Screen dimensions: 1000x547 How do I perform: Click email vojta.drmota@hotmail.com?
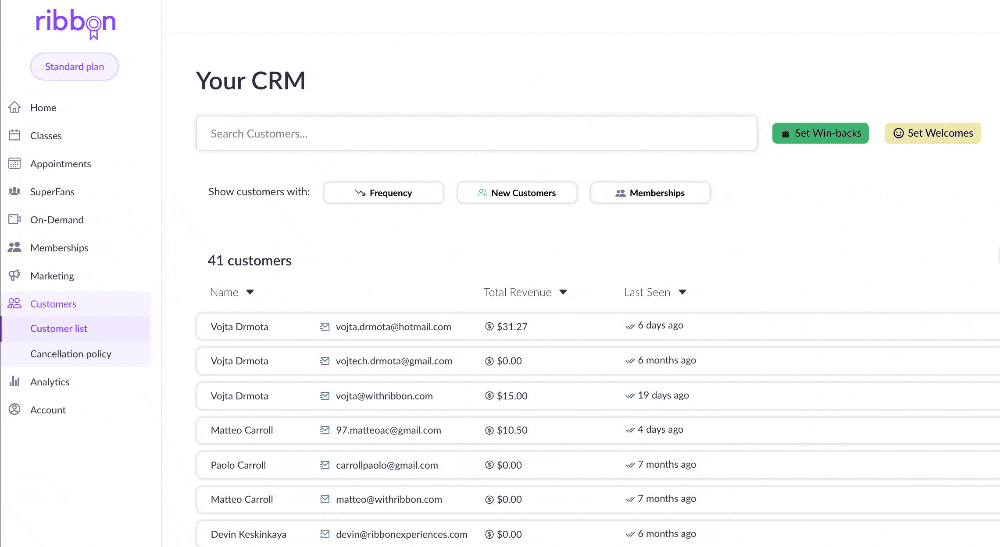[x=393, y=326]
